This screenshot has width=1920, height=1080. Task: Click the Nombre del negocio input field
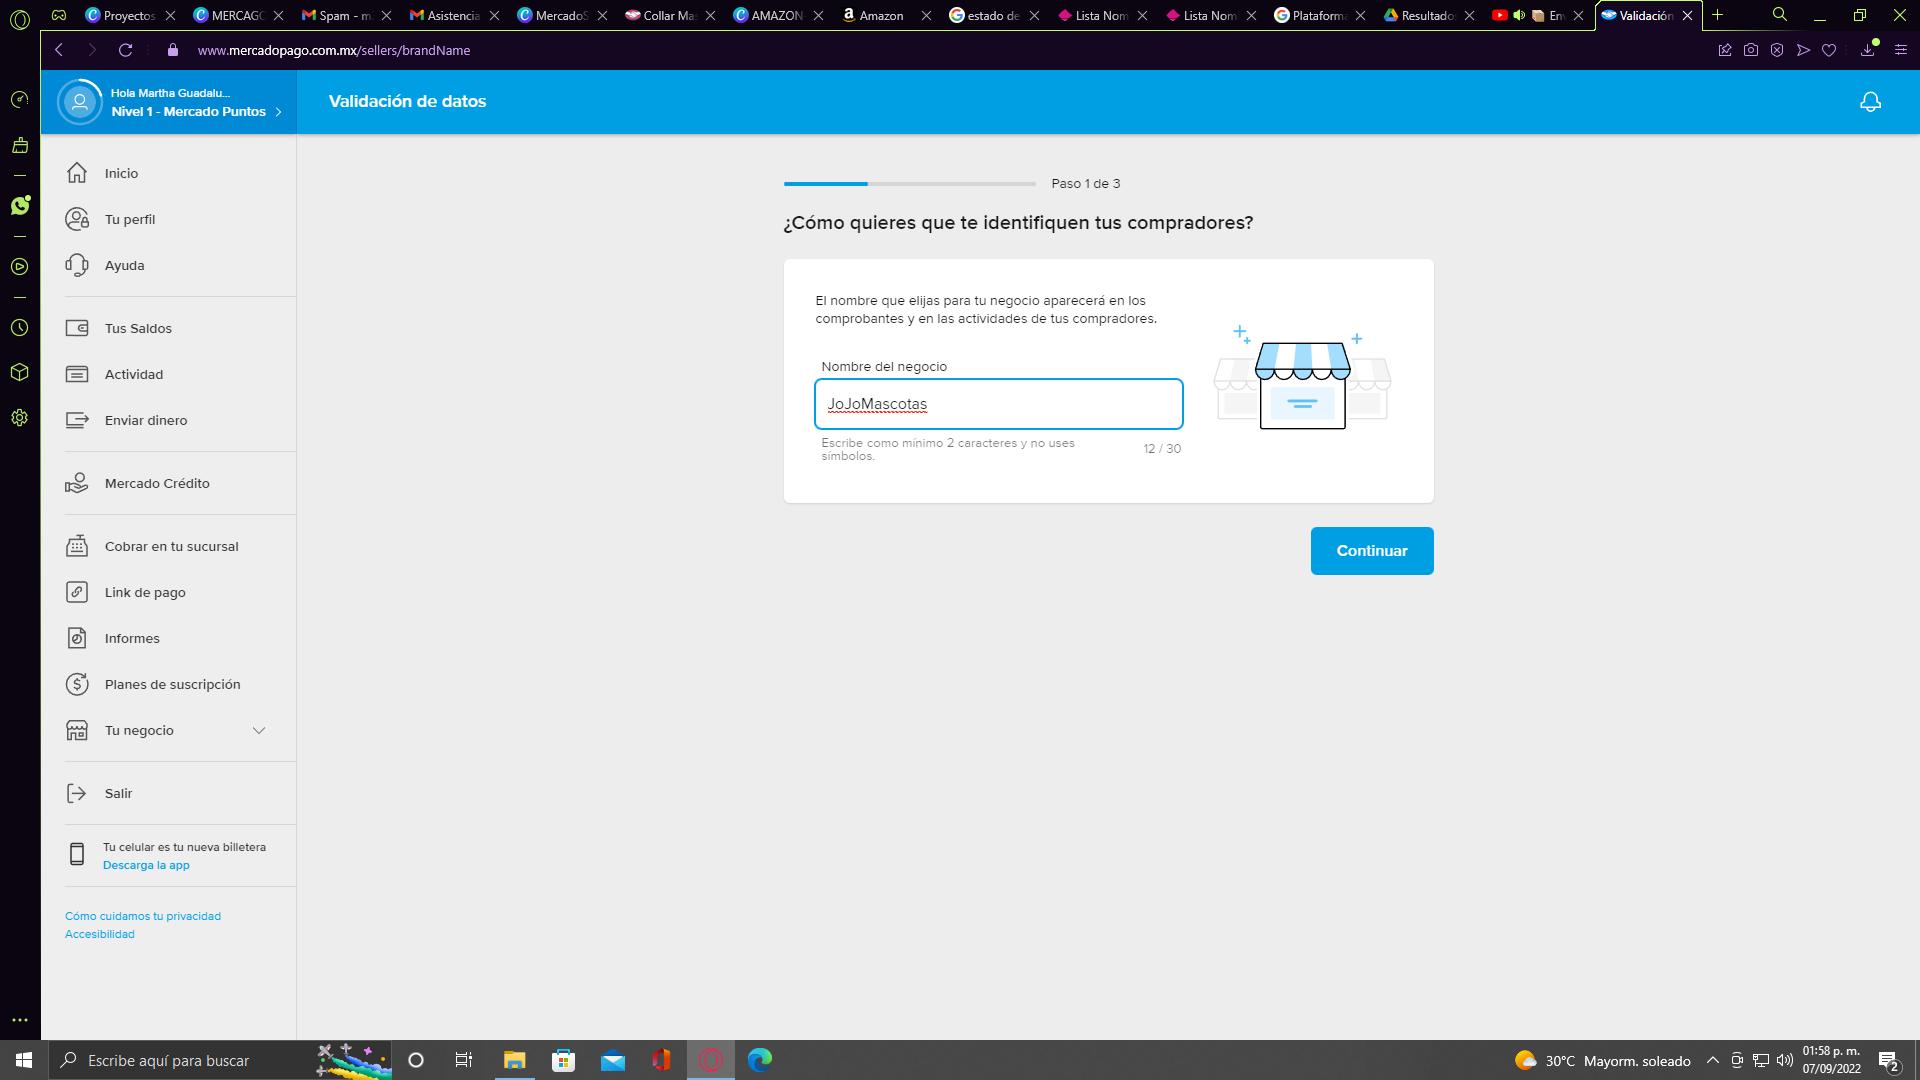tap(998, 404)
